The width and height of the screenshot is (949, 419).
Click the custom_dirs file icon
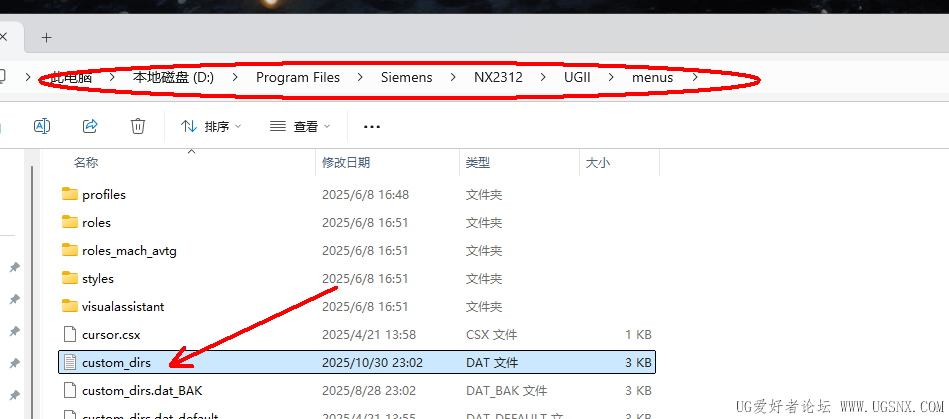(x=70, y=362)
